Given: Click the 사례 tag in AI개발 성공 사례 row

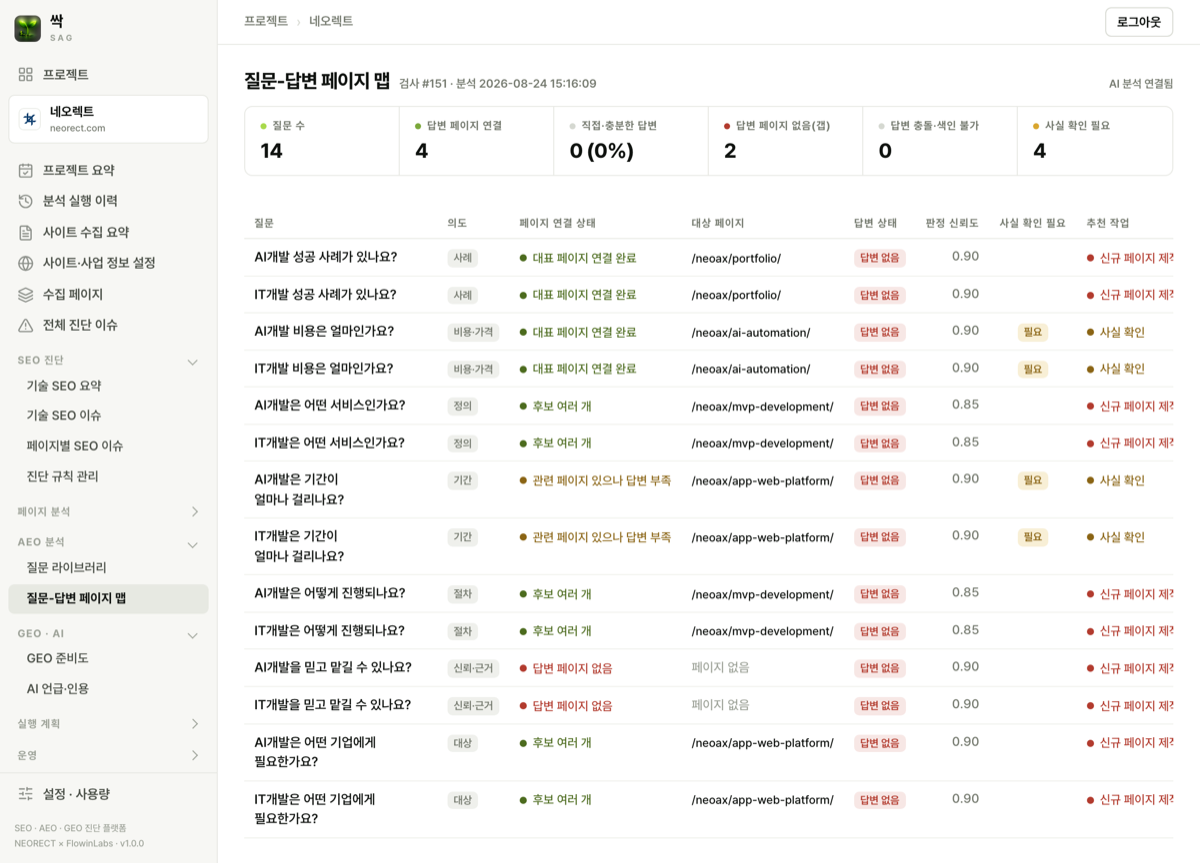Looking at the screenshot, I should [463, 258].
